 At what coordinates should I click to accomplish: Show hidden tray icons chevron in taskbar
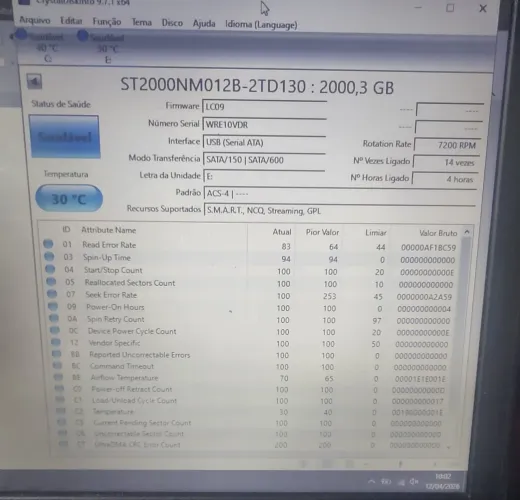(372, 482)
